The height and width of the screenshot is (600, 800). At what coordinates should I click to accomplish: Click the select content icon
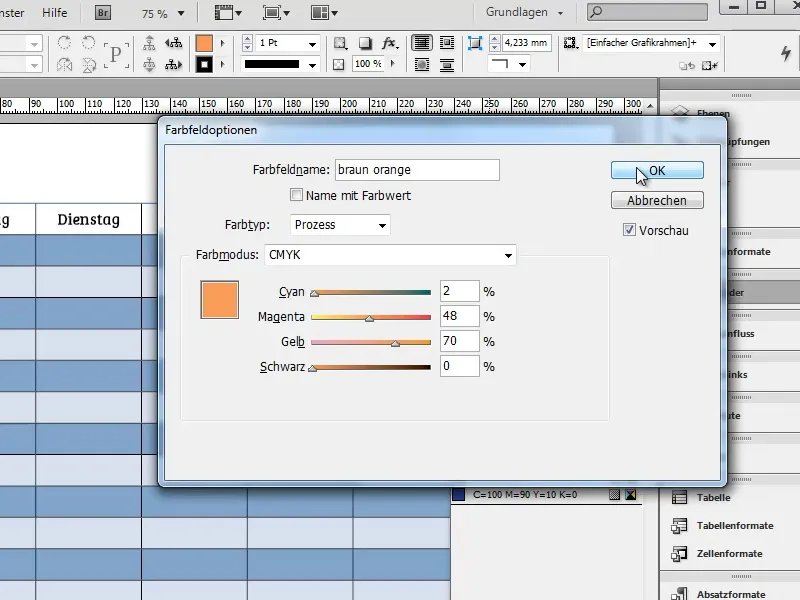click(149, 65)
